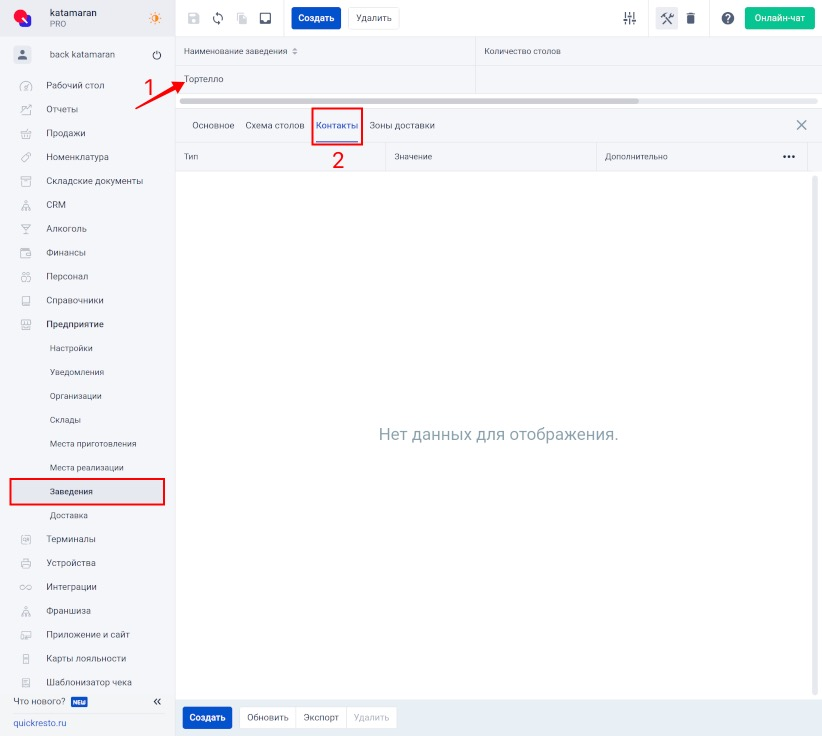Open Карты лояльности section

86,658
